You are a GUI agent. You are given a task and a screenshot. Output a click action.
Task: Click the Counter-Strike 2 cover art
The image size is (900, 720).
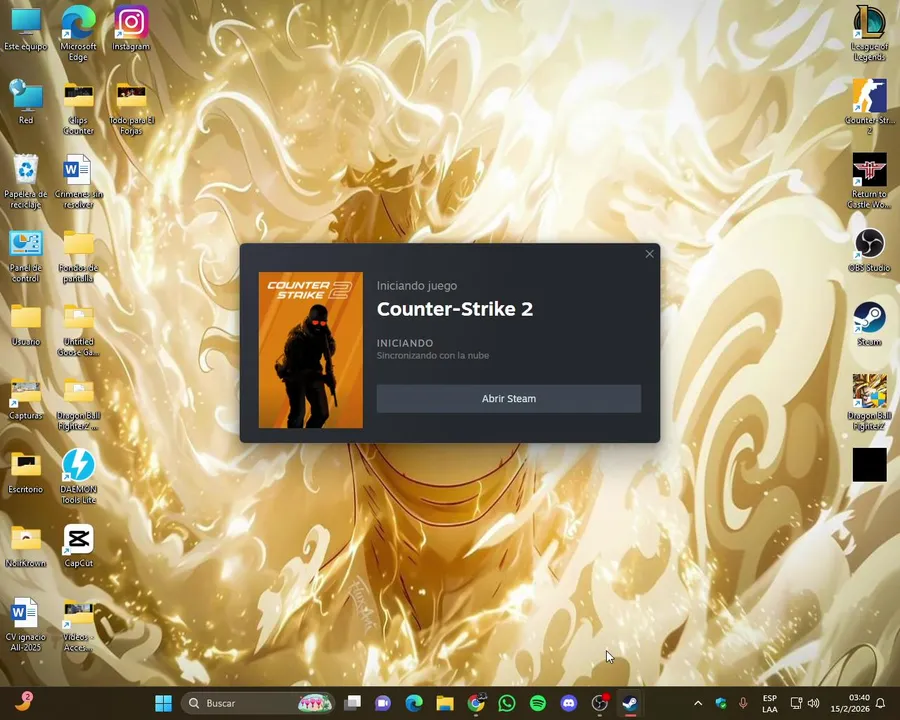[311, 350]
